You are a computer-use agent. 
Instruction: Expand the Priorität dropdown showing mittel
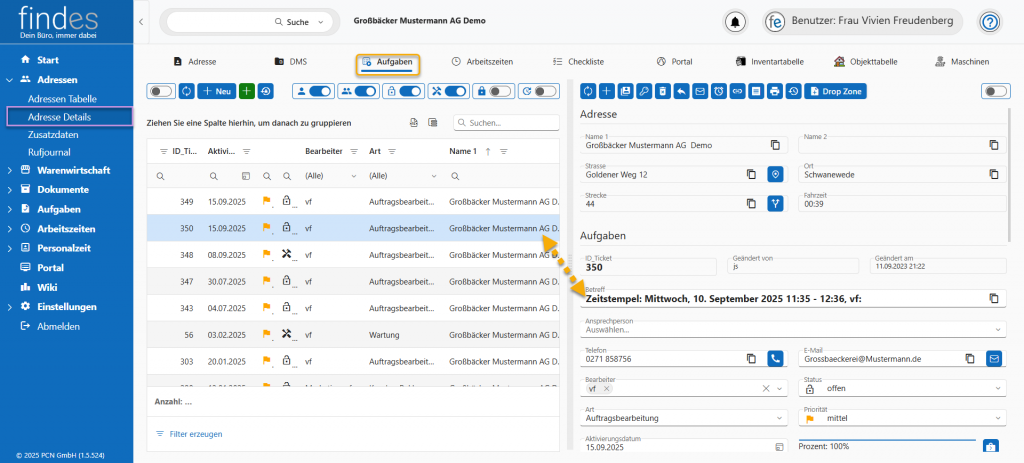click(902, 418)
